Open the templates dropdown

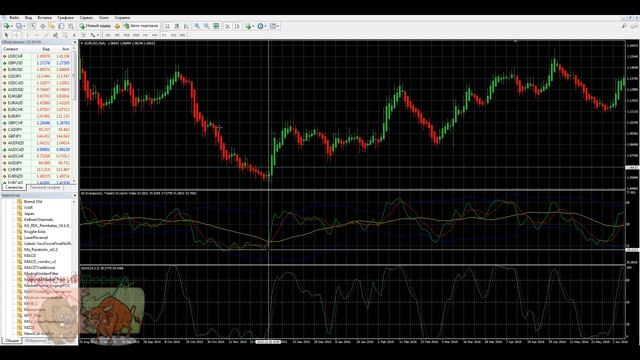coord(274,26)
